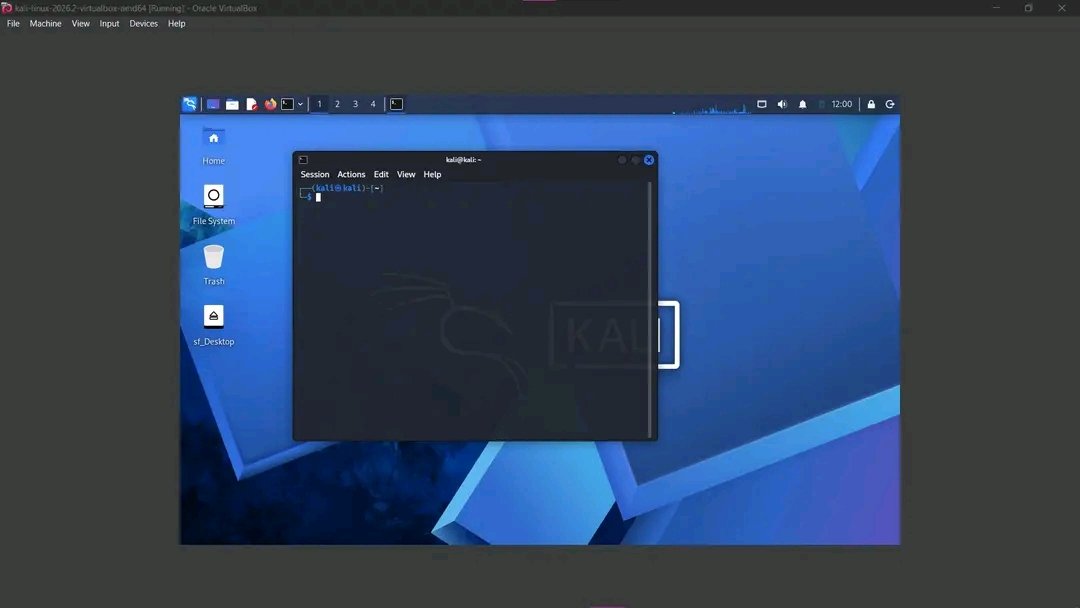The height and width of the screenshot is (608, 1080).
Task: Open the File System desktop icon
Action: 214,205
